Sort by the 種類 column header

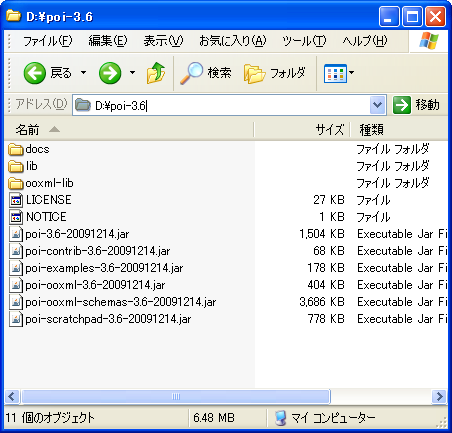click(399, 129)
